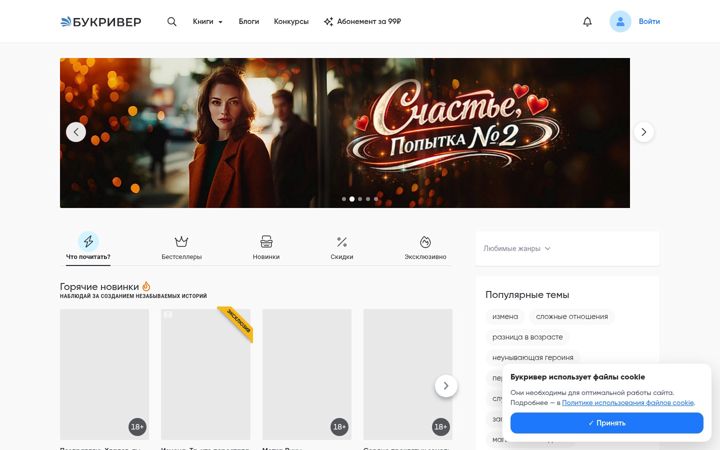Open the Счастье, Попытка №2 banner
This screenshot has height=450, width=720.
pyautogui.click(x=345, y=133)
